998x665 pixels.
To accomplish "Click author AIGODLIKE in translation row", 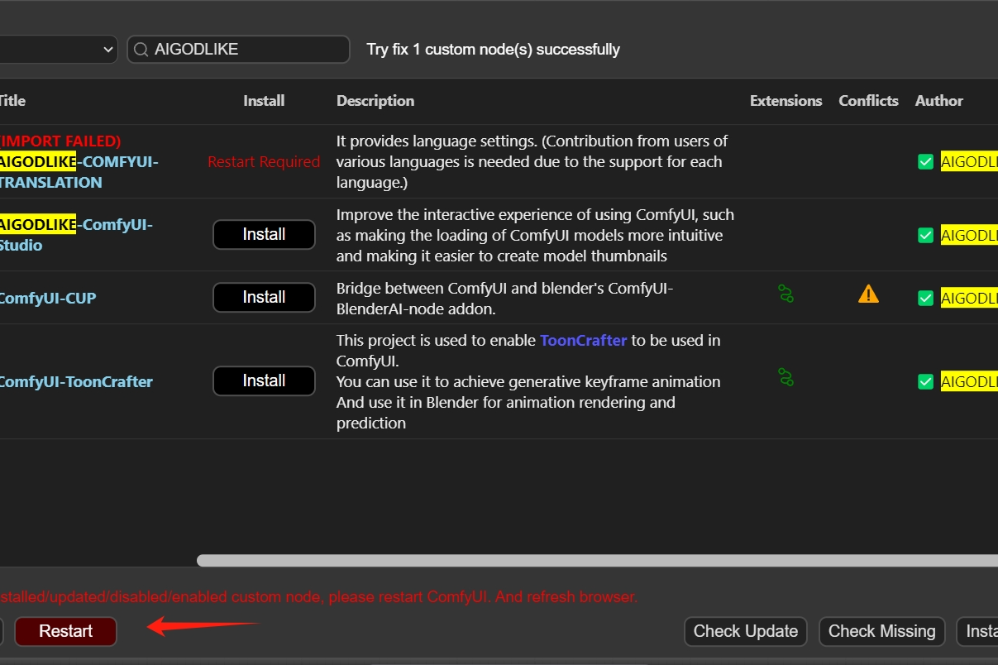I will 969,162.
